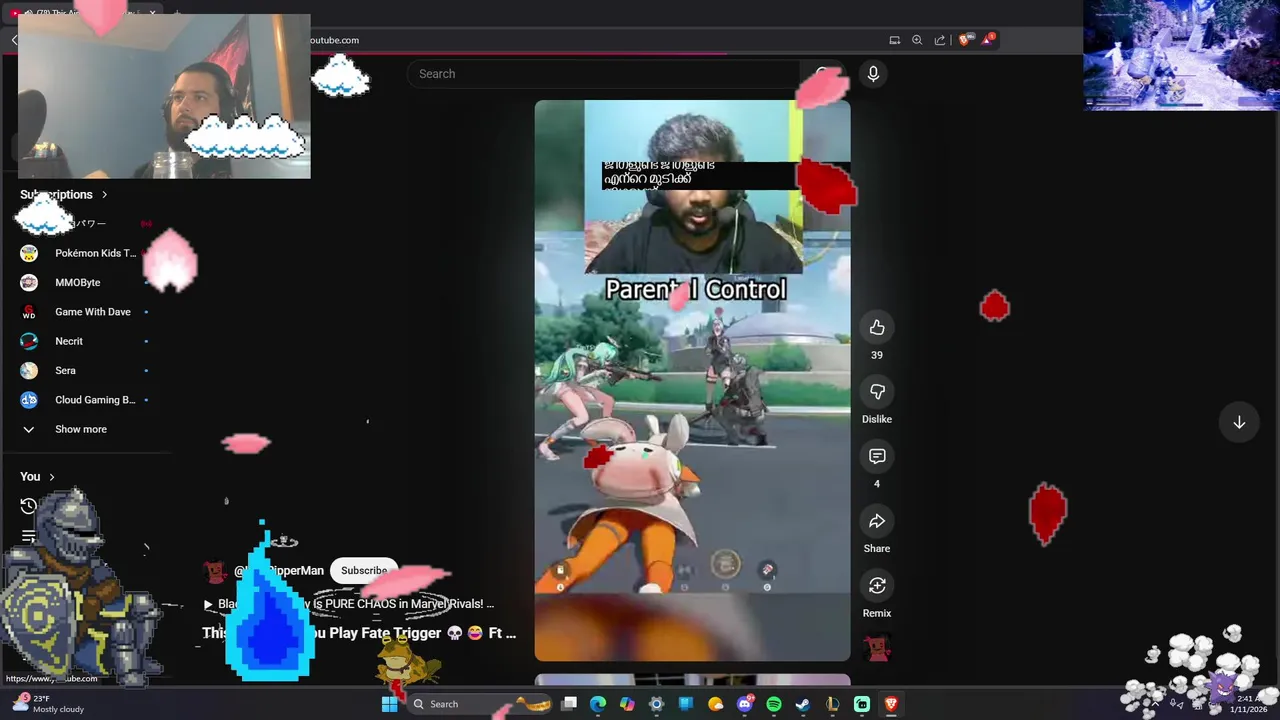Open Cloud Gaming B... channel
Image resolution: width=1280 pixels, height=720 pixels.
tap(85, 400)
